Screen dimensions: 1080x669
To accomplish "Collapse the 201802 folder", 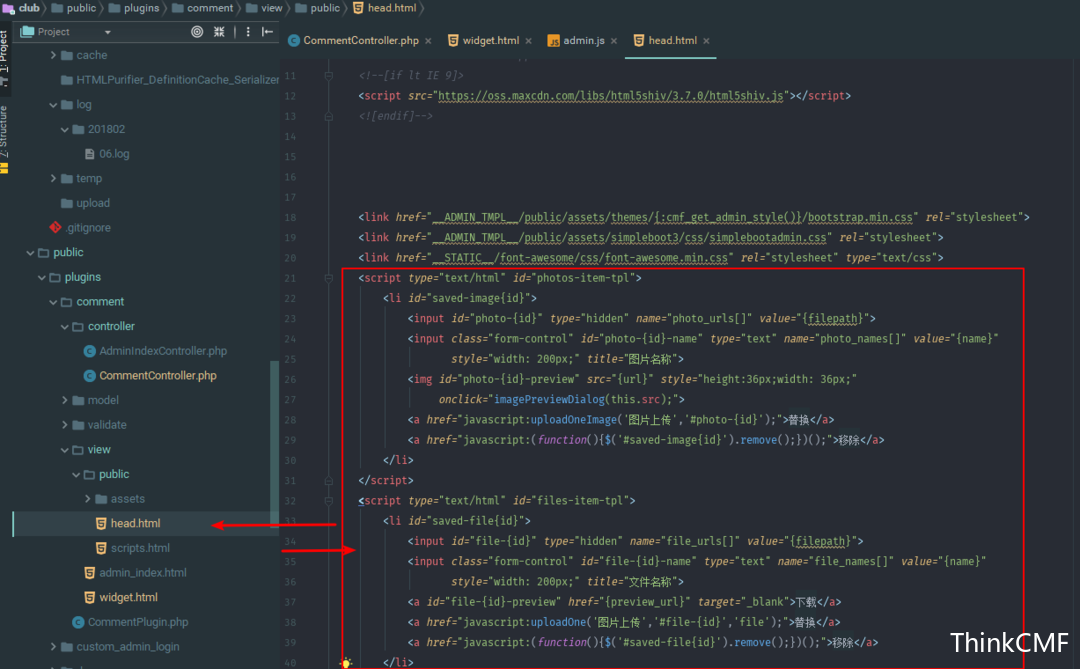I will [x=65, y=130].
